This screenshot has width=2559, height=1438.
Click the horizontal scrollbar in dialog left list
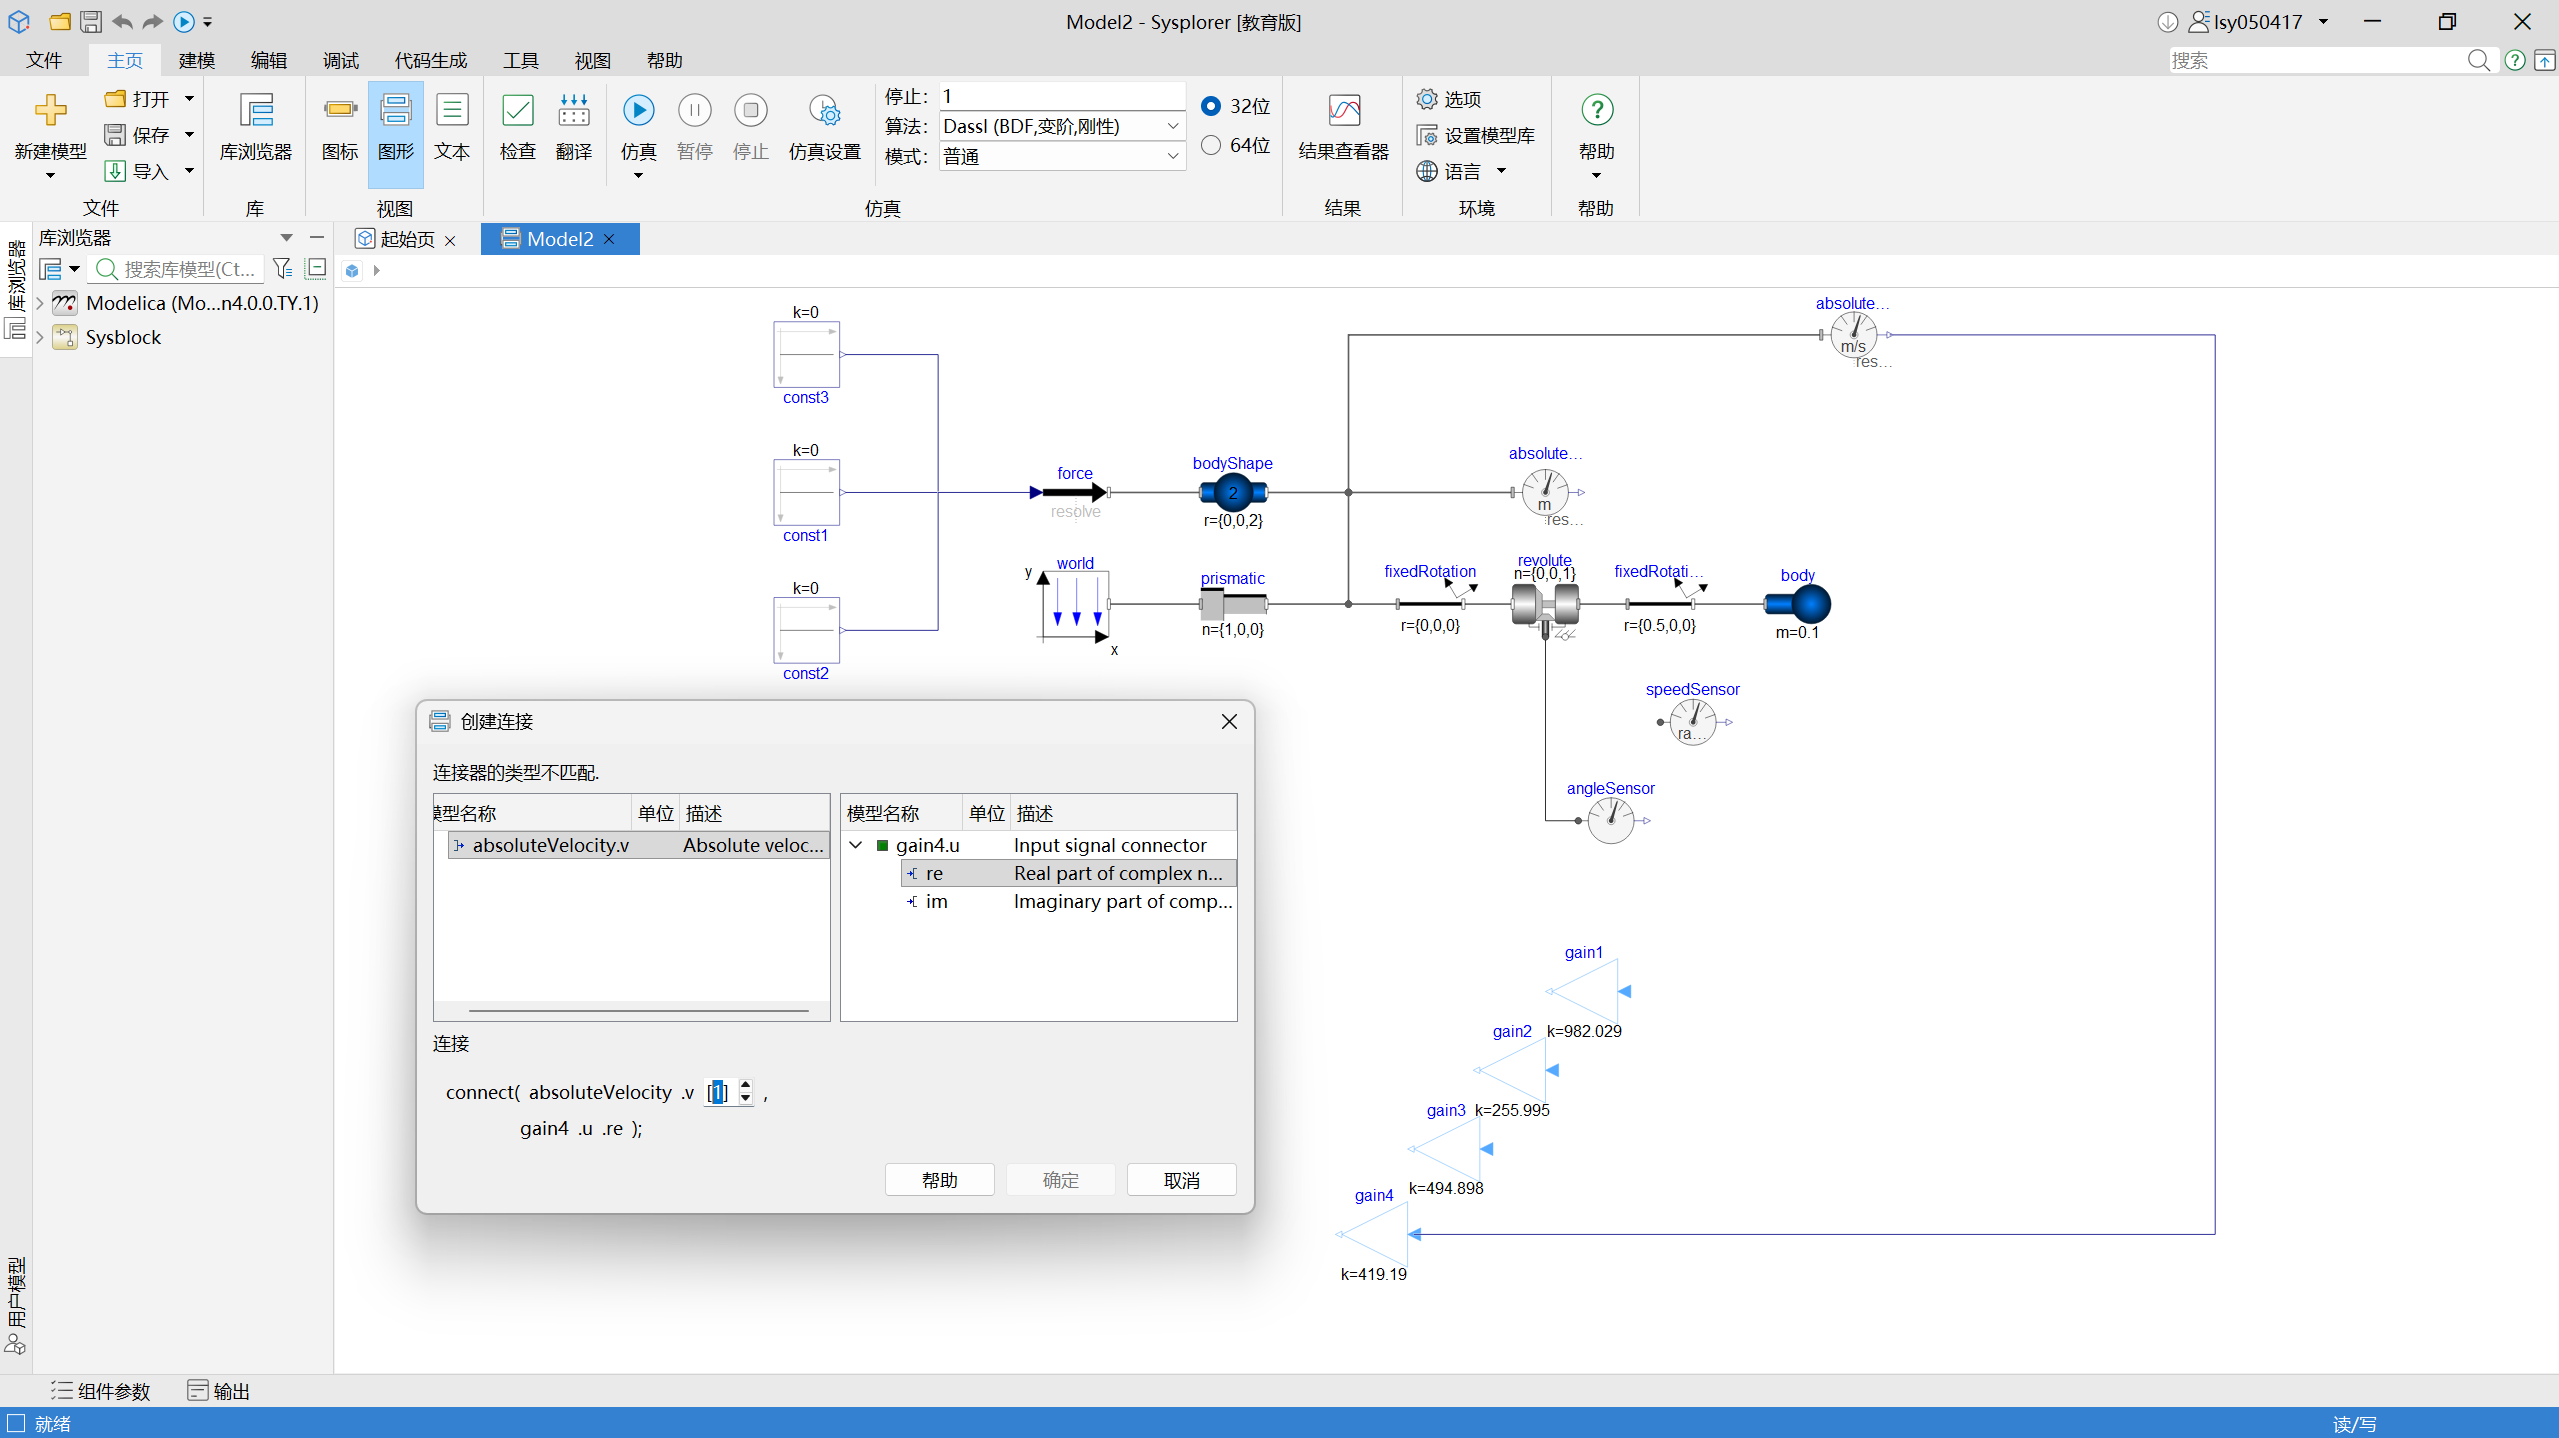639,1011
